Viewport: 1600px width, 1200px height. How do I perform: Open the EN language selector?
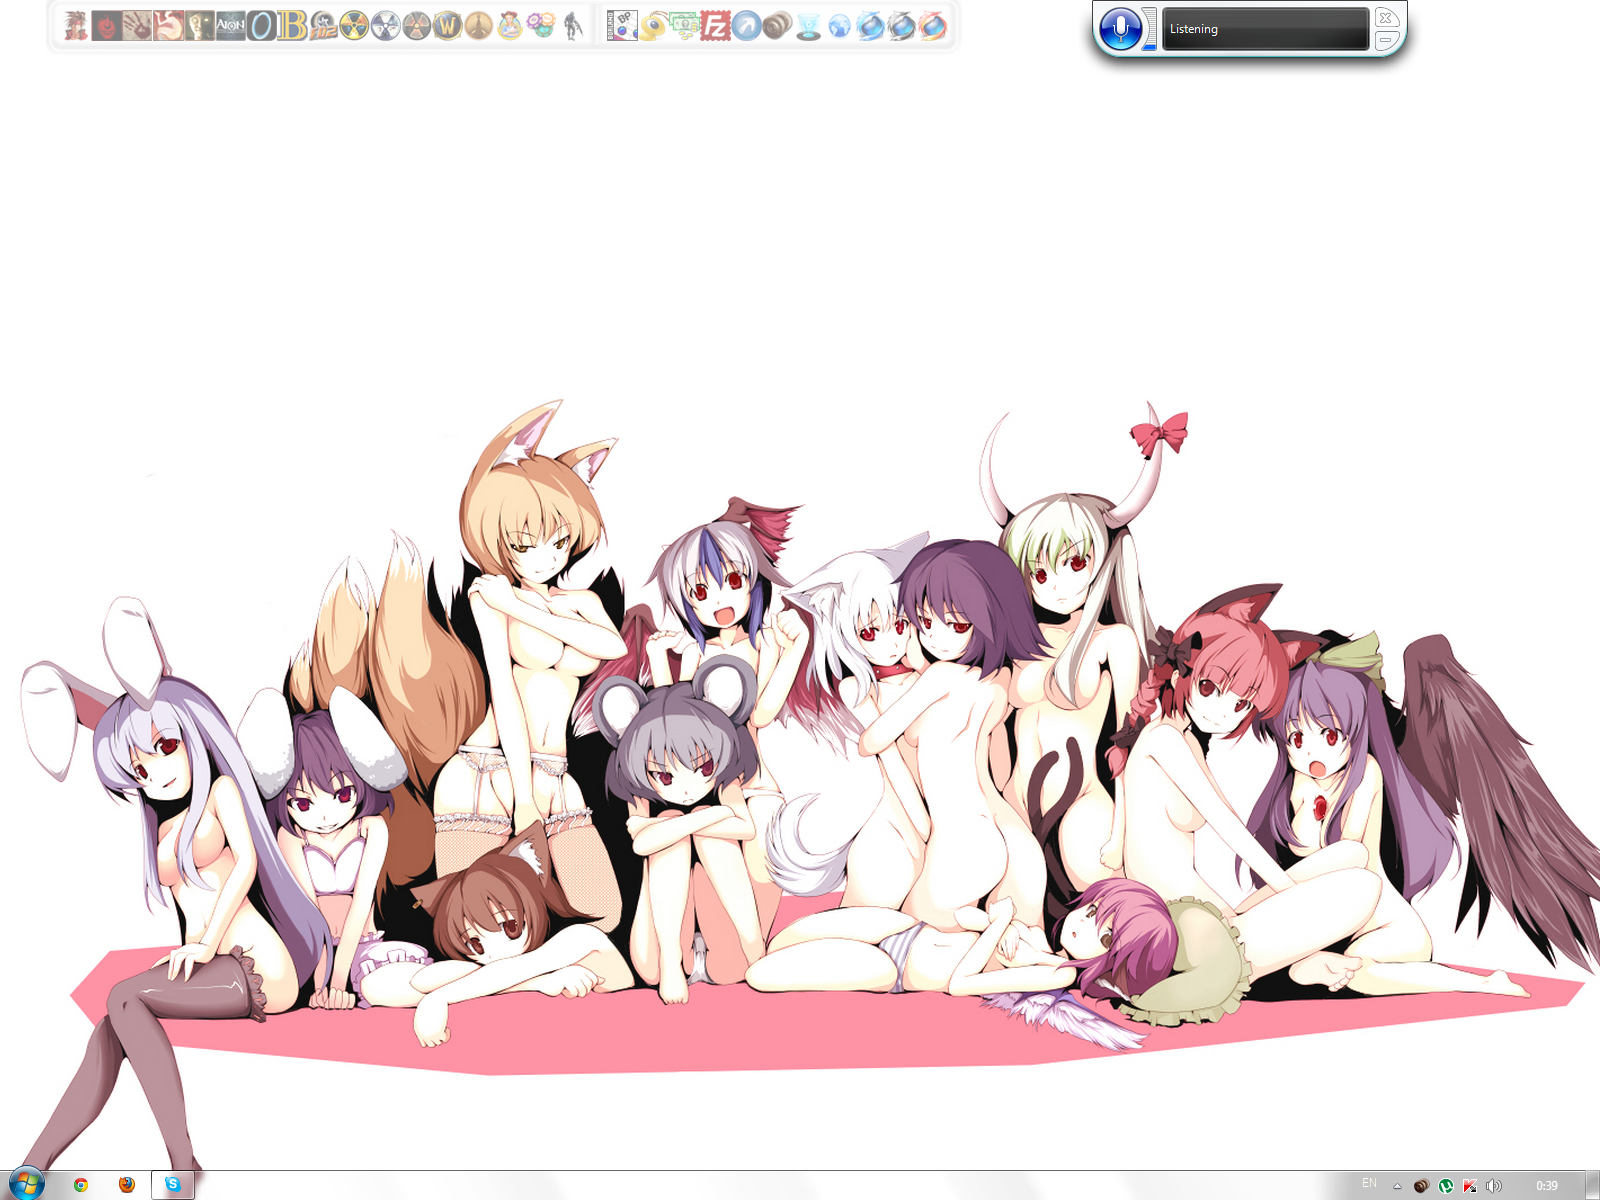click(x=1369, y=1184)
